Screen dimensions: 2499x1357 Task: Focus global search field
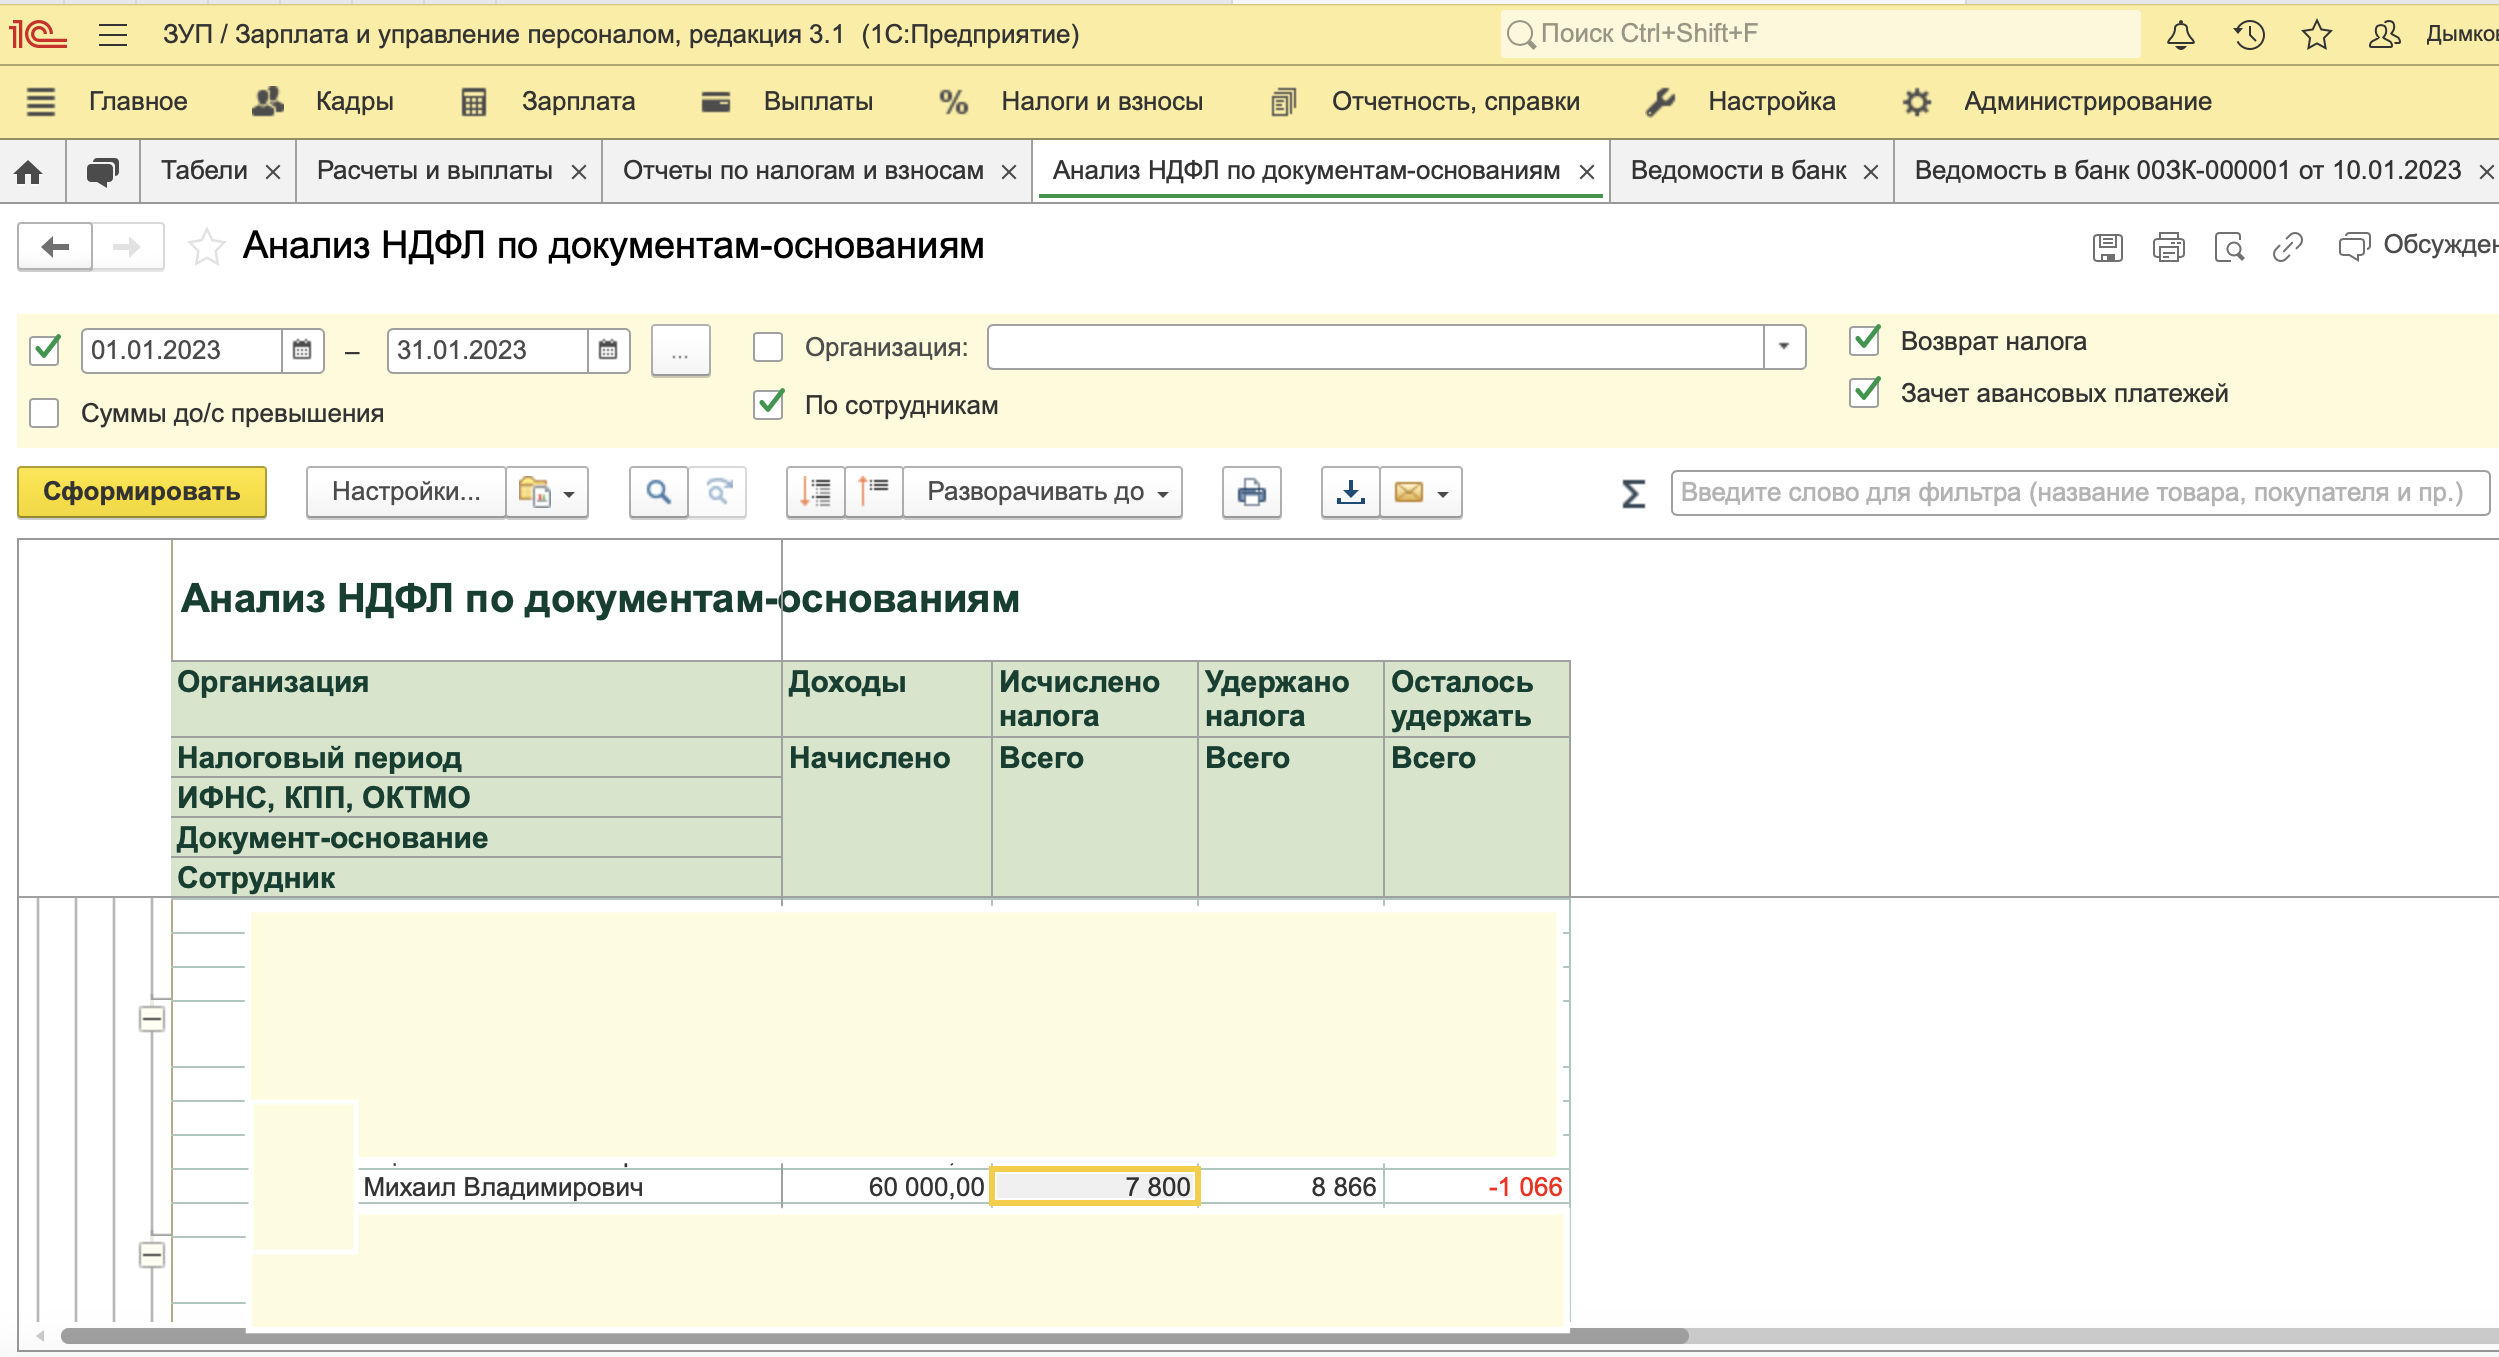click(1820, 34)
